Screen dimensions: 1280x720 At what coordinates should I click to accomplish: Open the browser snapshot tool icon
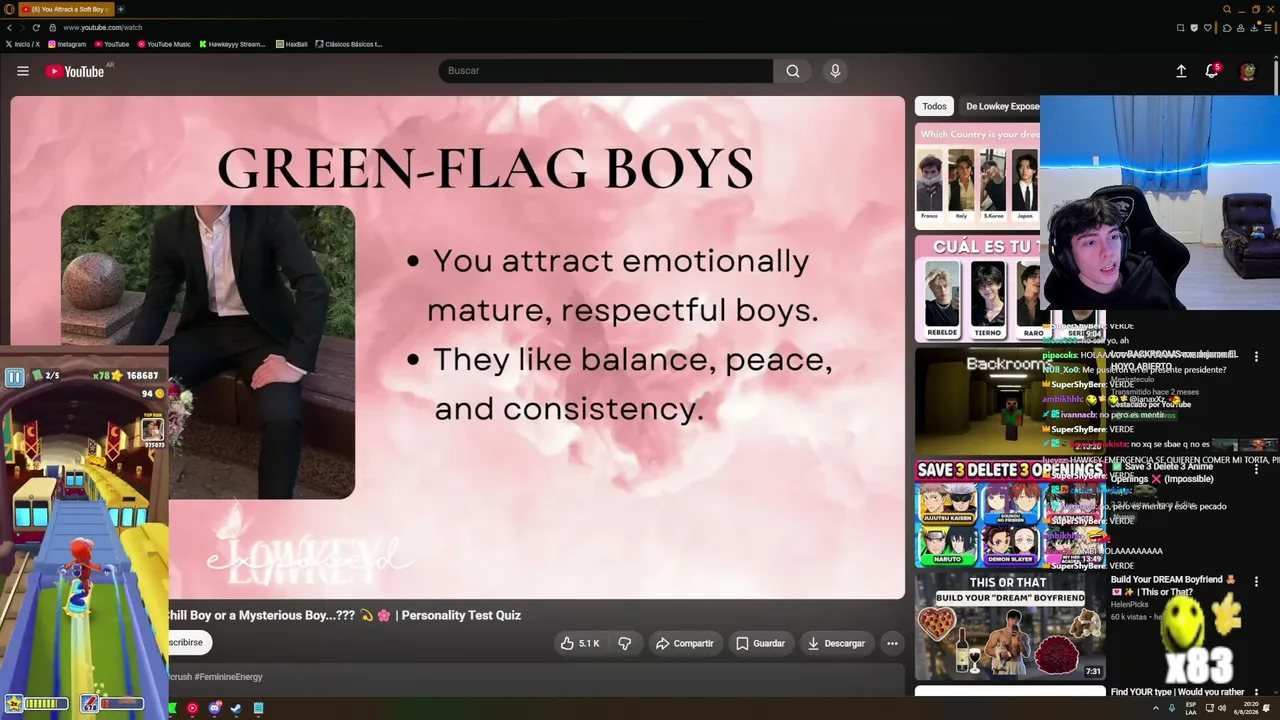pyautogui.click(x=1180, y=27)
